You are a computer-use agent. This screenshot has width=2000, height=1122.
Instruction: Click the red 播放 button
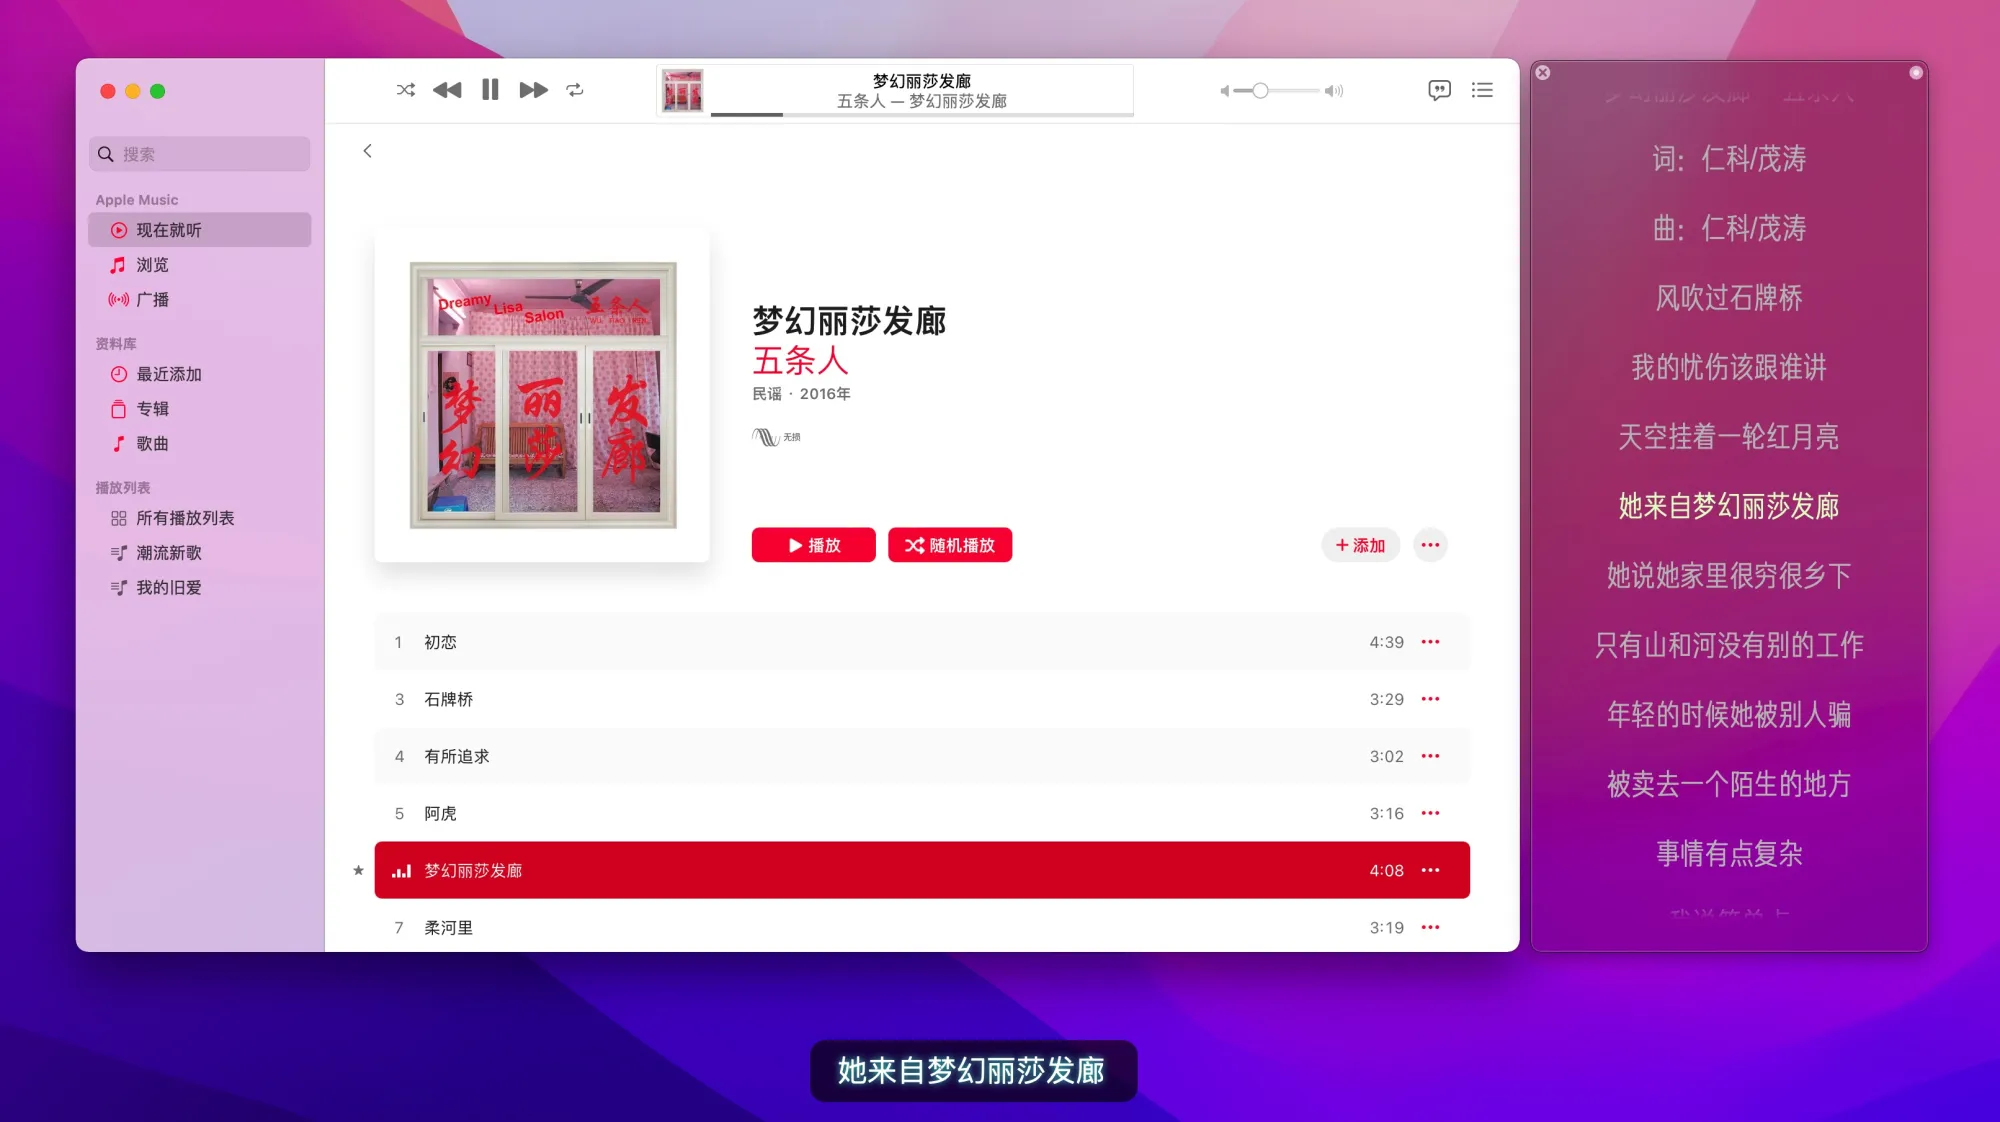point(813,545)
